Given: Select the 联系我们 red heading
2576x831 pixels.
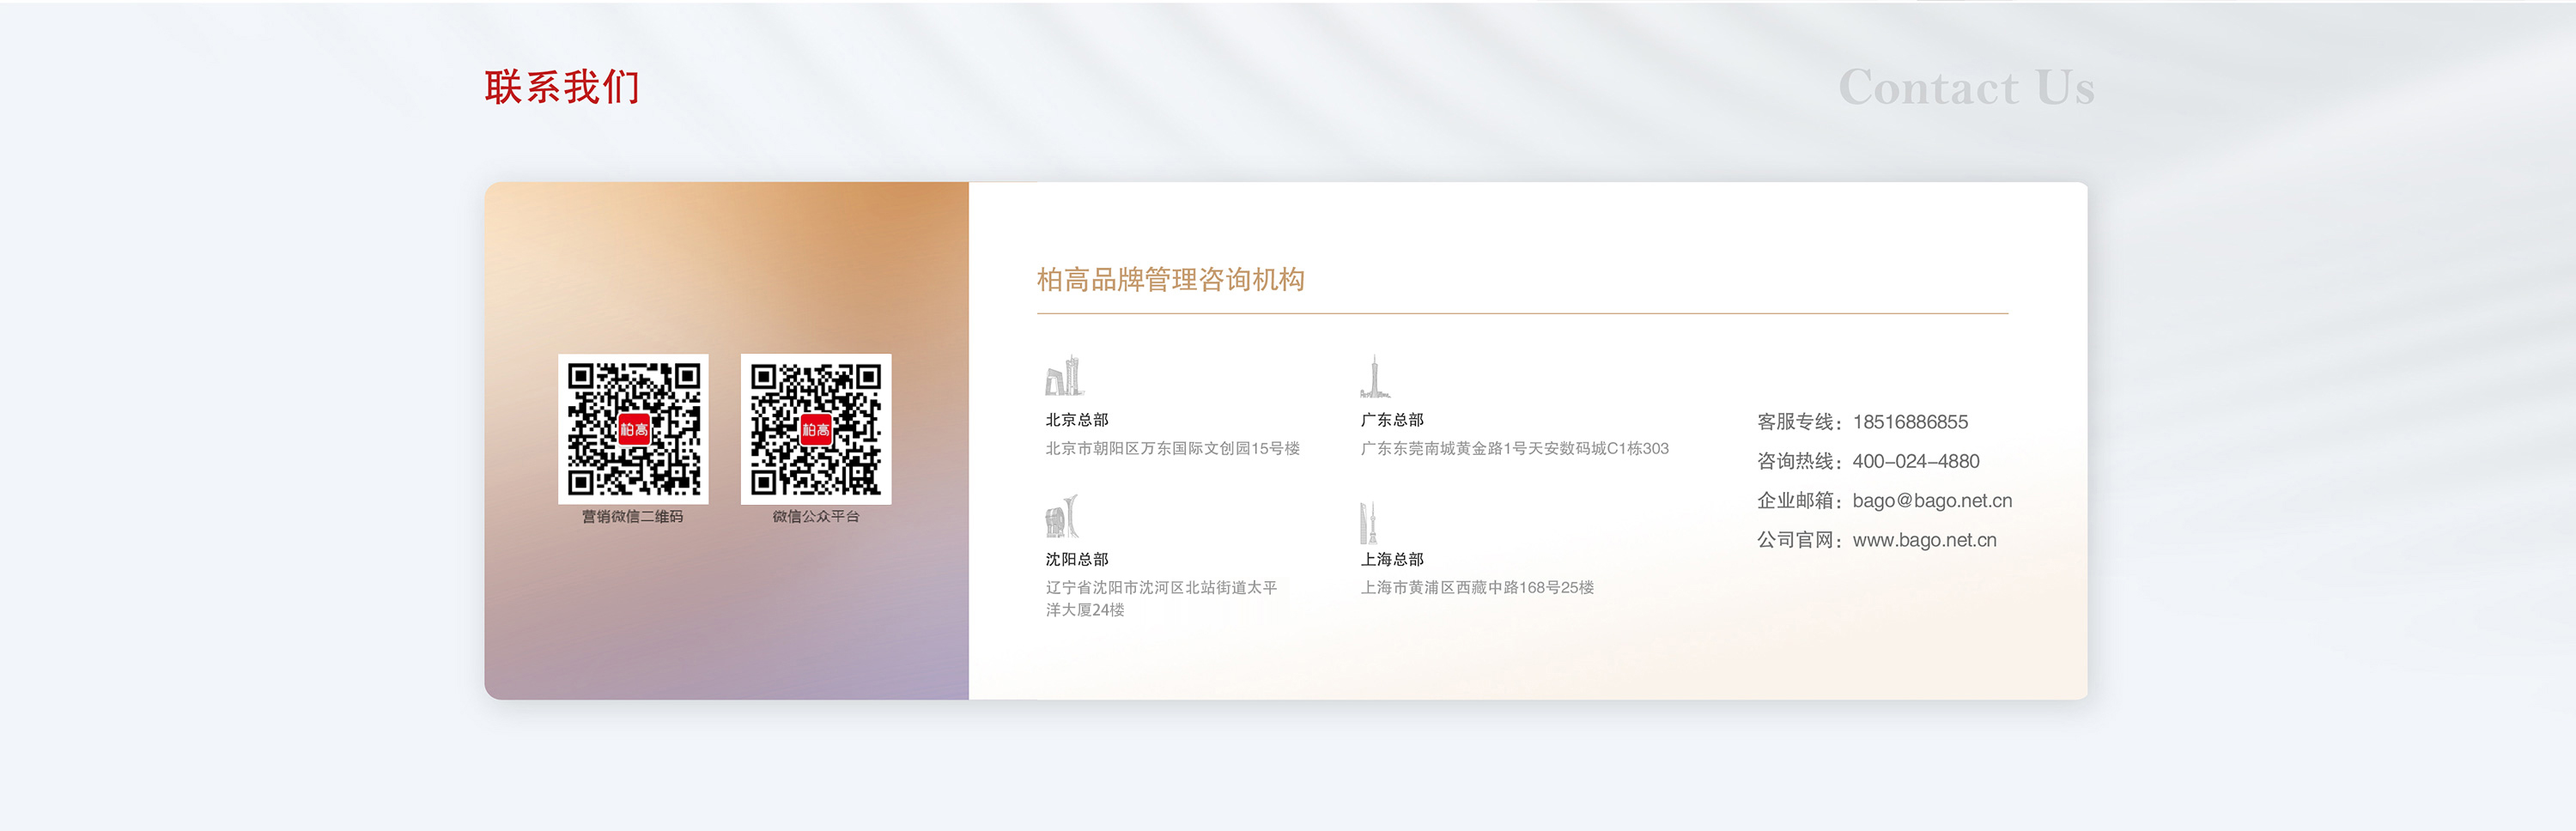Looking at the screenshot, I should (562, 87).
